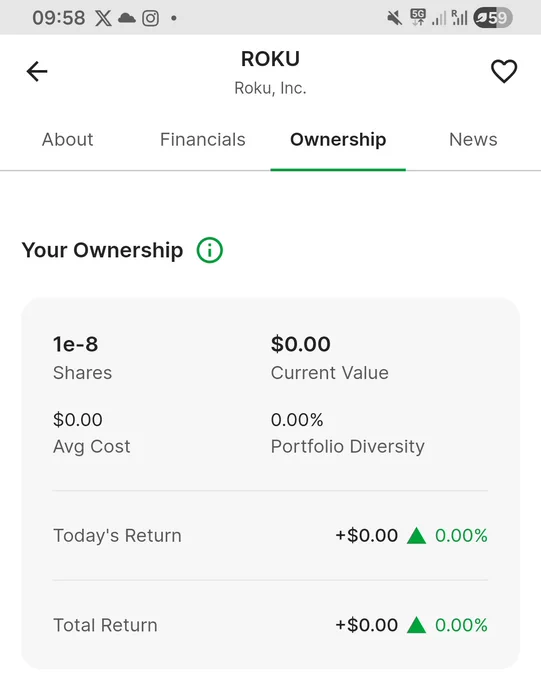This screenshot has width=541, height=680.
Task: Tap the Today's Return row
Action: coord(270,536)
